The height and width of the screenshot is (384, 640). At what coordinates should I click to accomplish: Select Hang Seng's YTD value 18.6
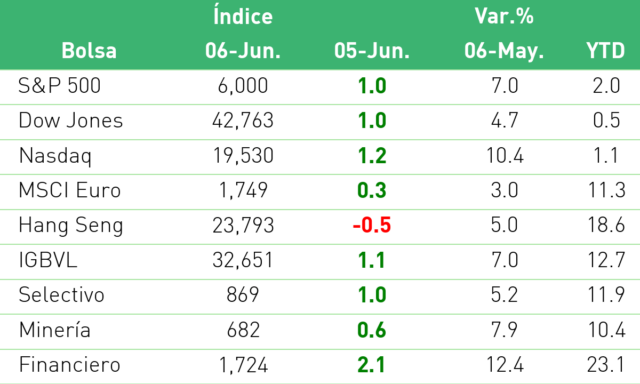[x=606, y=225]
